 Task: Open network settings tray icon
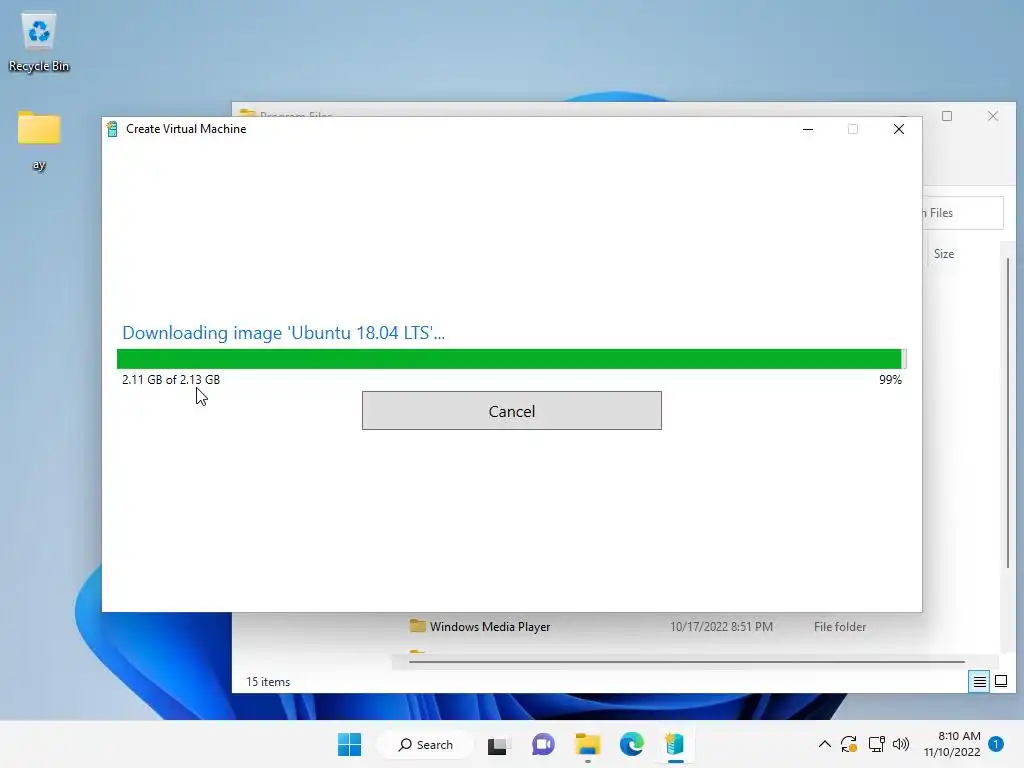[876, 744]
